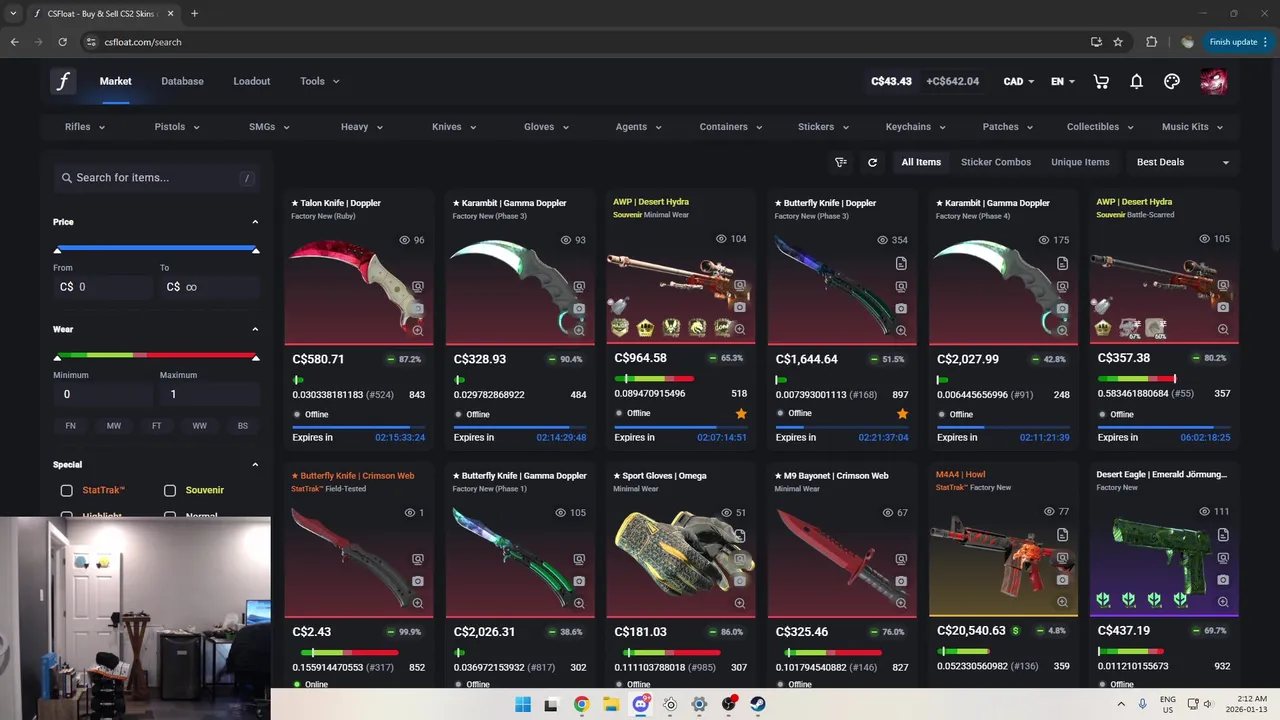Viewport: 1280px width, 720px height.
Task: Open Containers category menu
Action: coord(731,127)
